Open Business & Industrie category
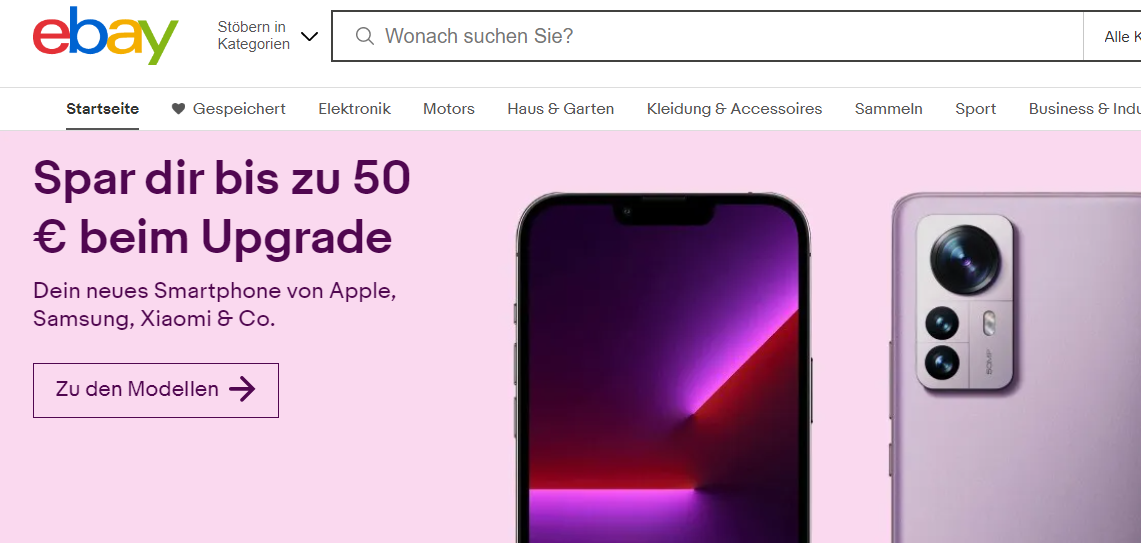1141x543 pixels. tap(1084, 109)
